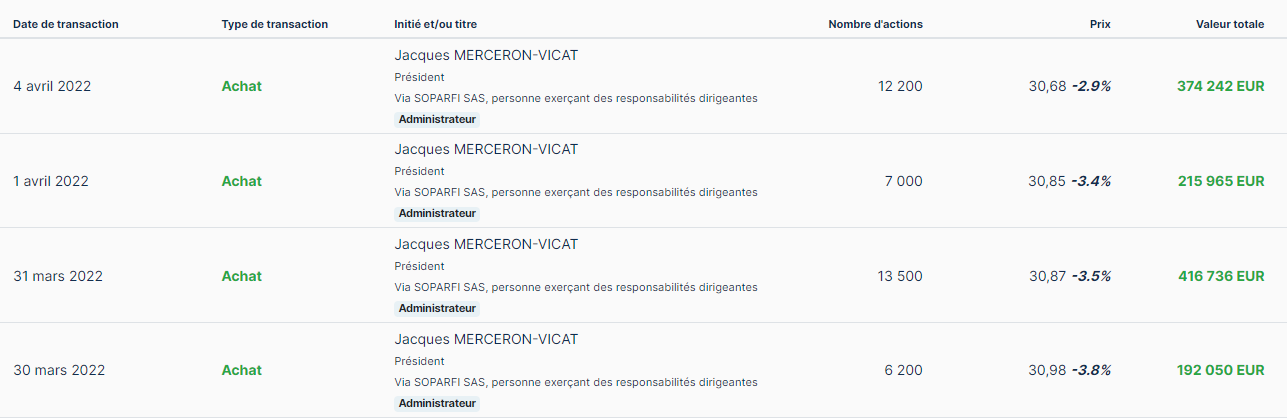Select the Achat label for 30 mars 2022

click(x=241, y=370)
